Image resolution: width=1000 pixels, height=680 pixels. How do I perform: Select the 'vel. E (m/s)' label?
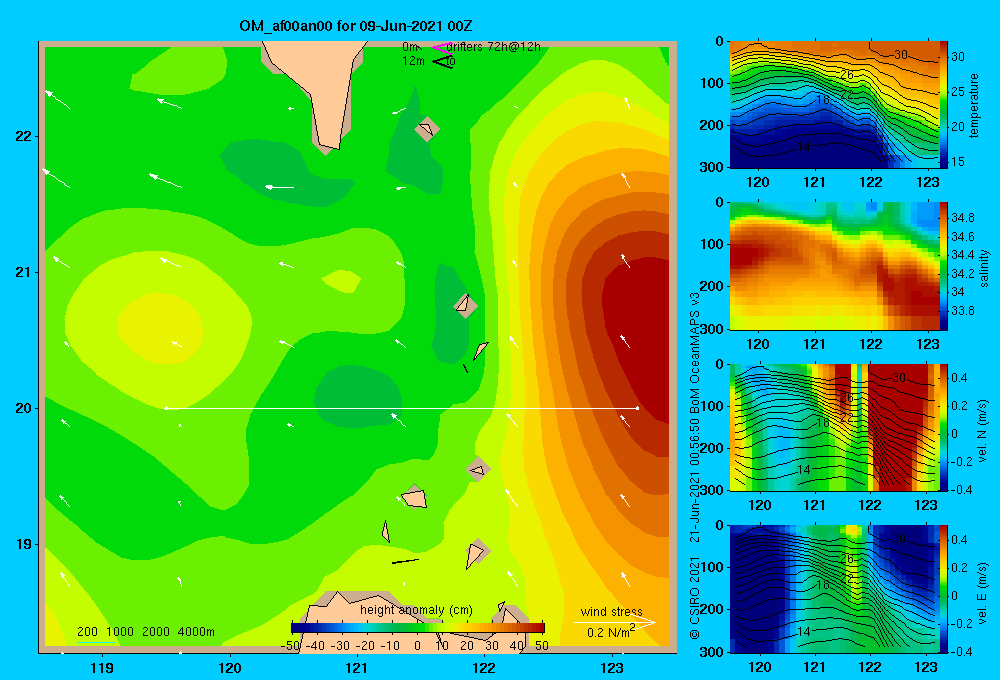tap(983, 593)
